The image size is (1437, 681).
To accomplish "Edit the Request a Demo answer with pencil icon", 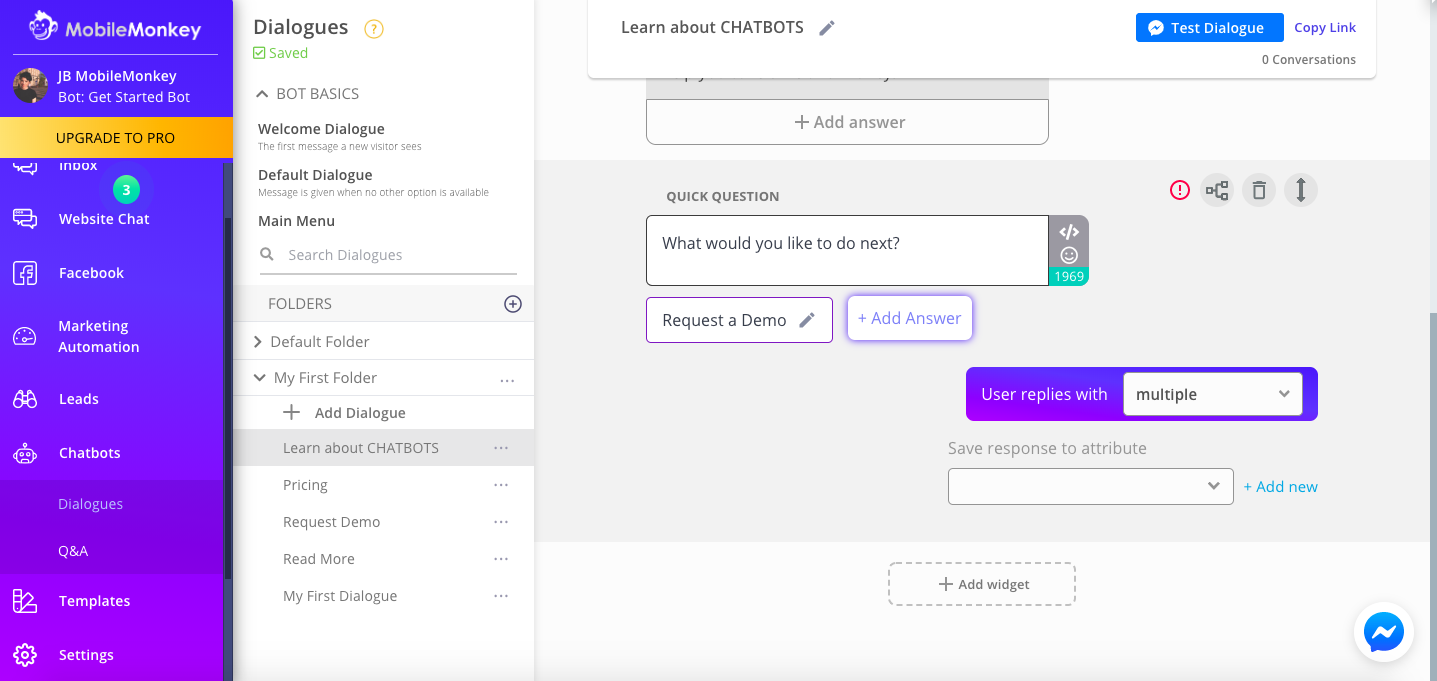I will coord(808,319).
